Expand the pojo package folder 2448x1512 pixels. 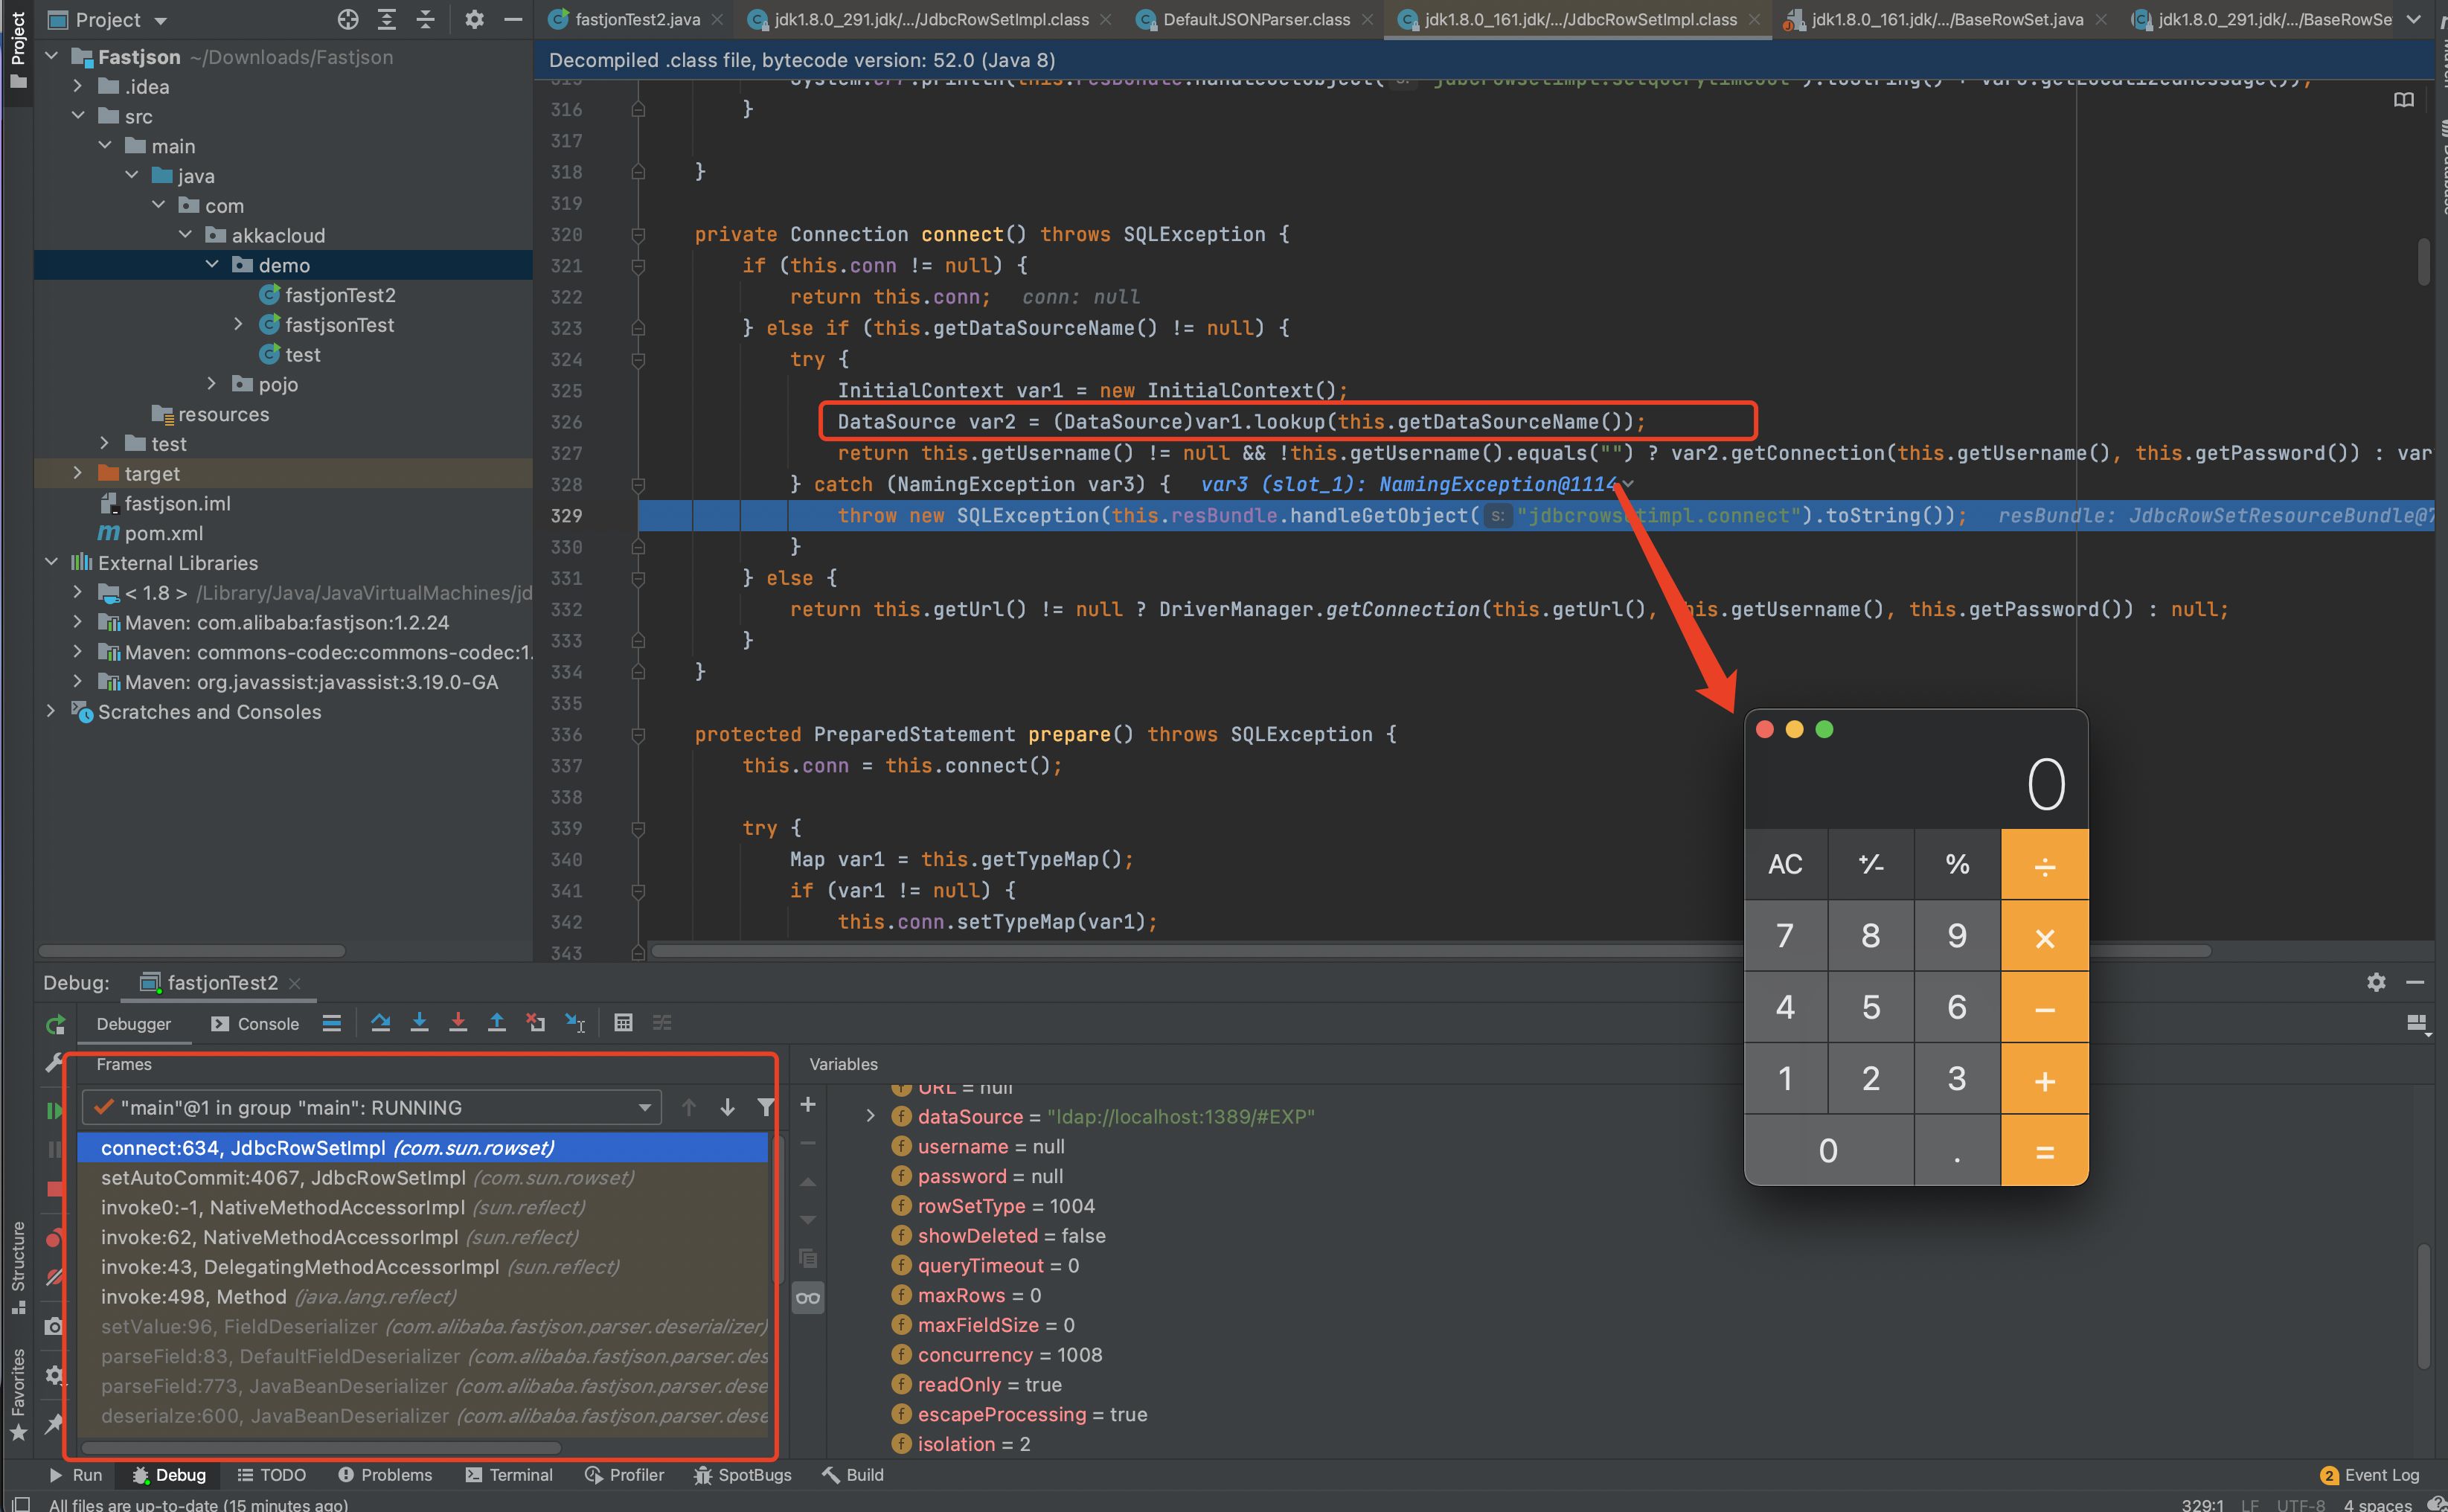(212, 384)
